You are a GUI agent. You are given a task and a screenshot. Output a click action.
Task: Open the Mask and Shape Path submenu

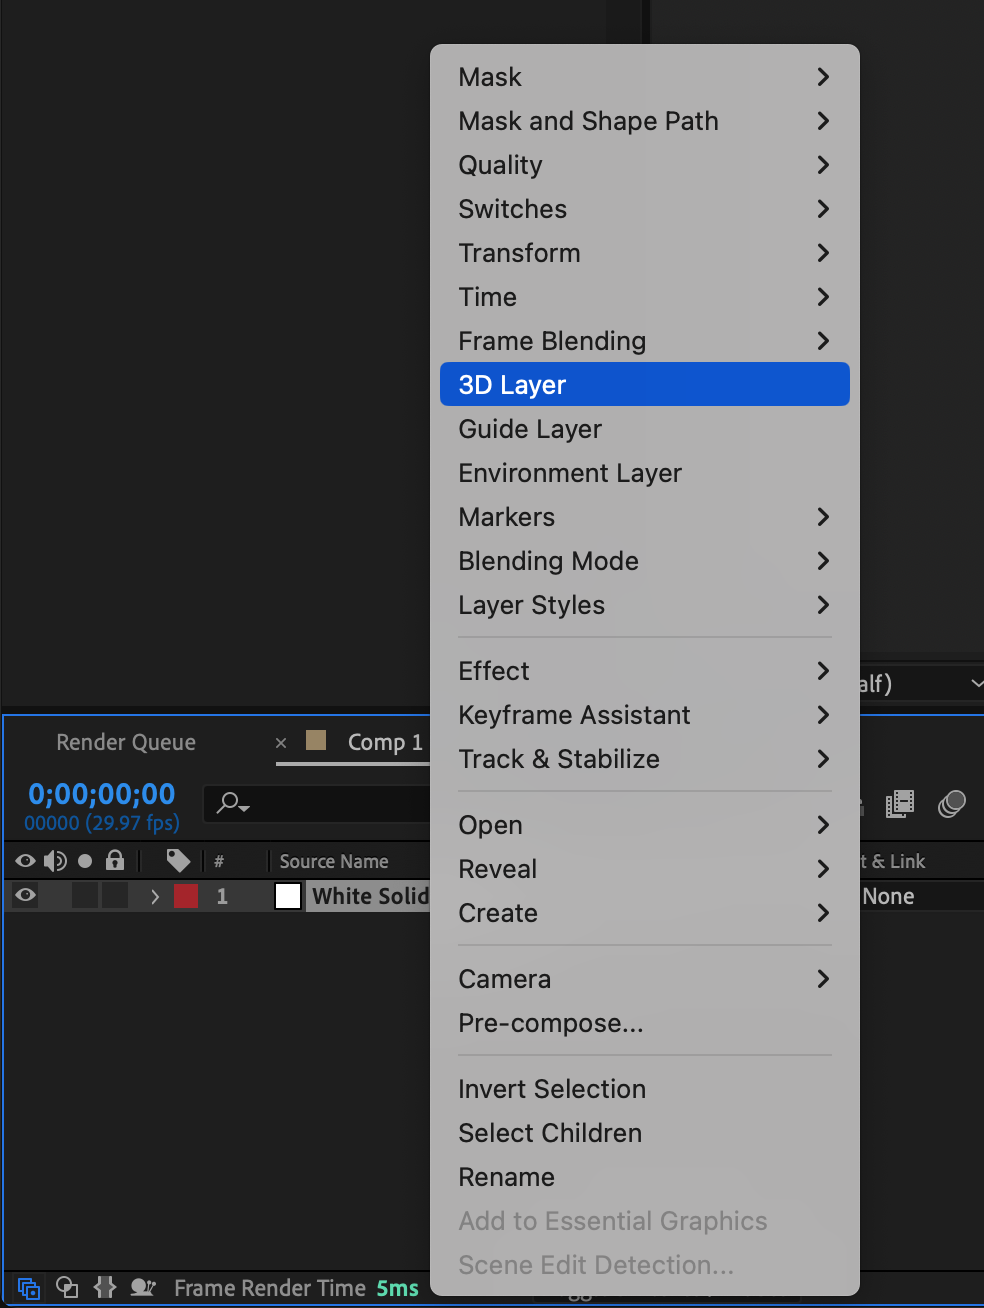point(645,121)
